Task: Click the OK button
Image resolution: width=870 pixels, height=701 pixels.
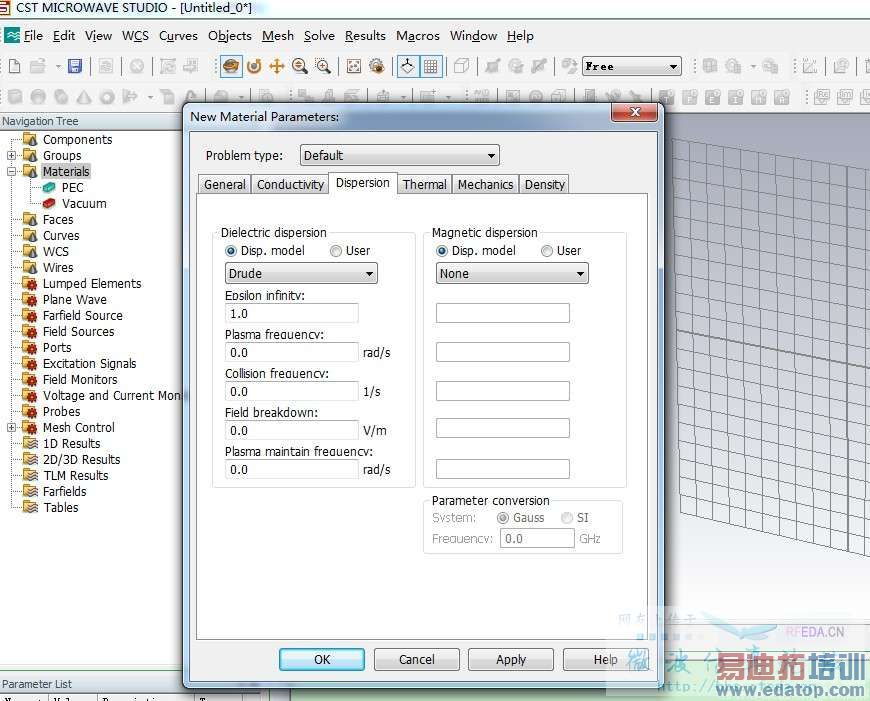Action: click(x=321, y=660)
